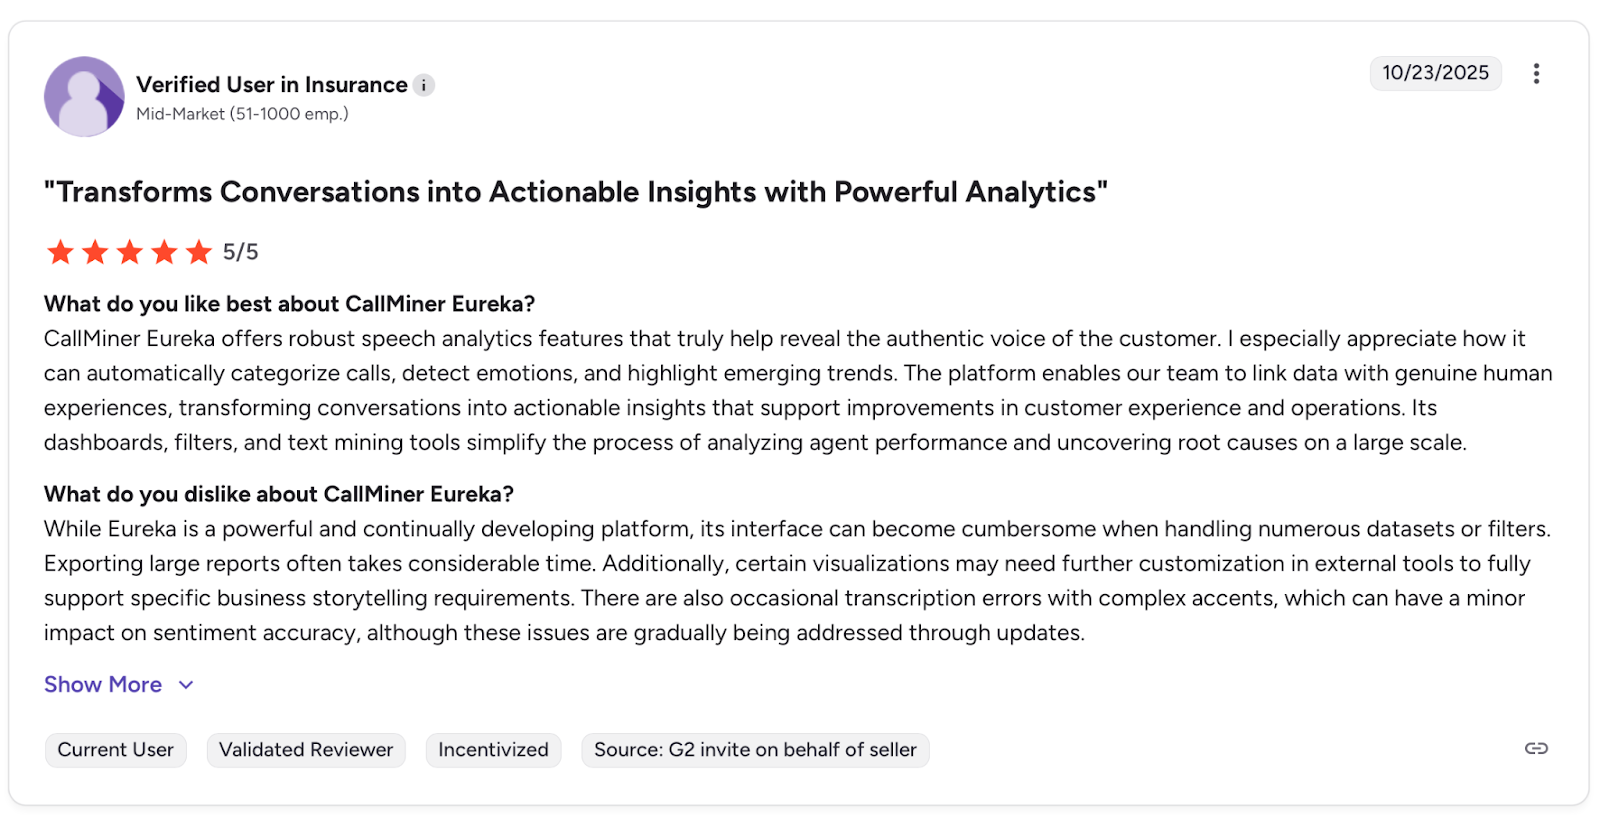Click the Incentivized tag

[x=493, y=750]
